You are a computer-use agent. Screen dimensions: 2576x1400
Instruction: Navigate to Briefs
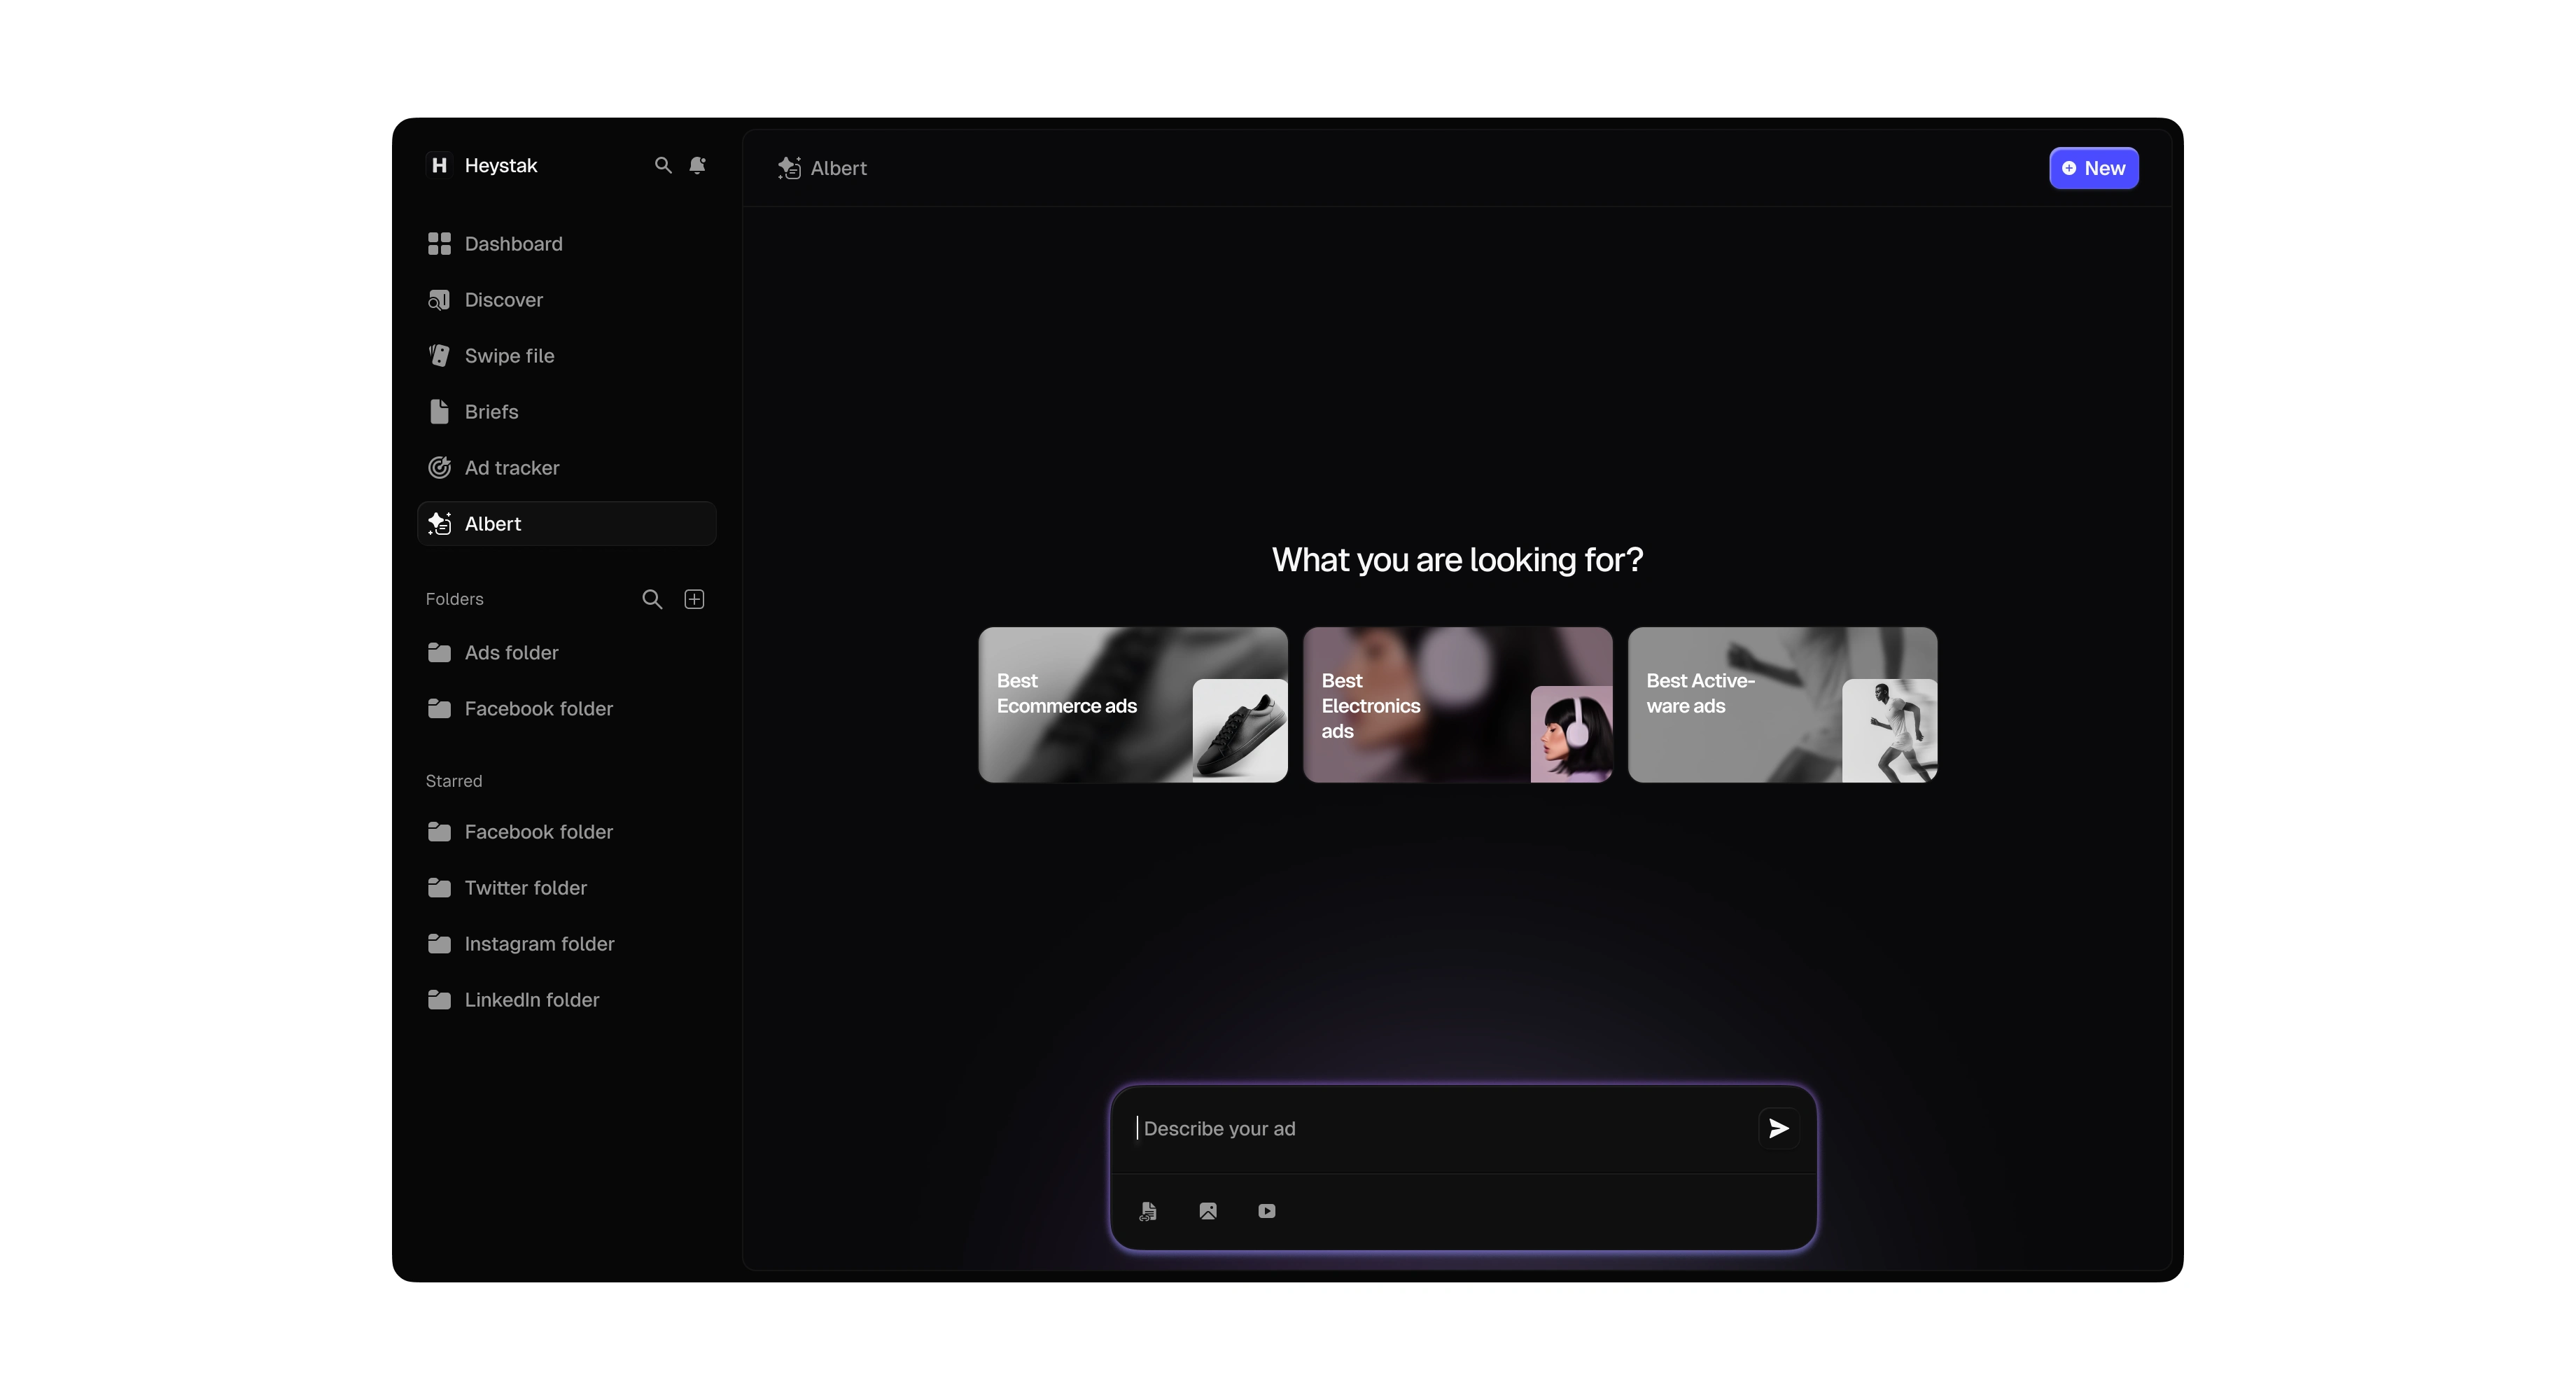[x=491, y=412]
